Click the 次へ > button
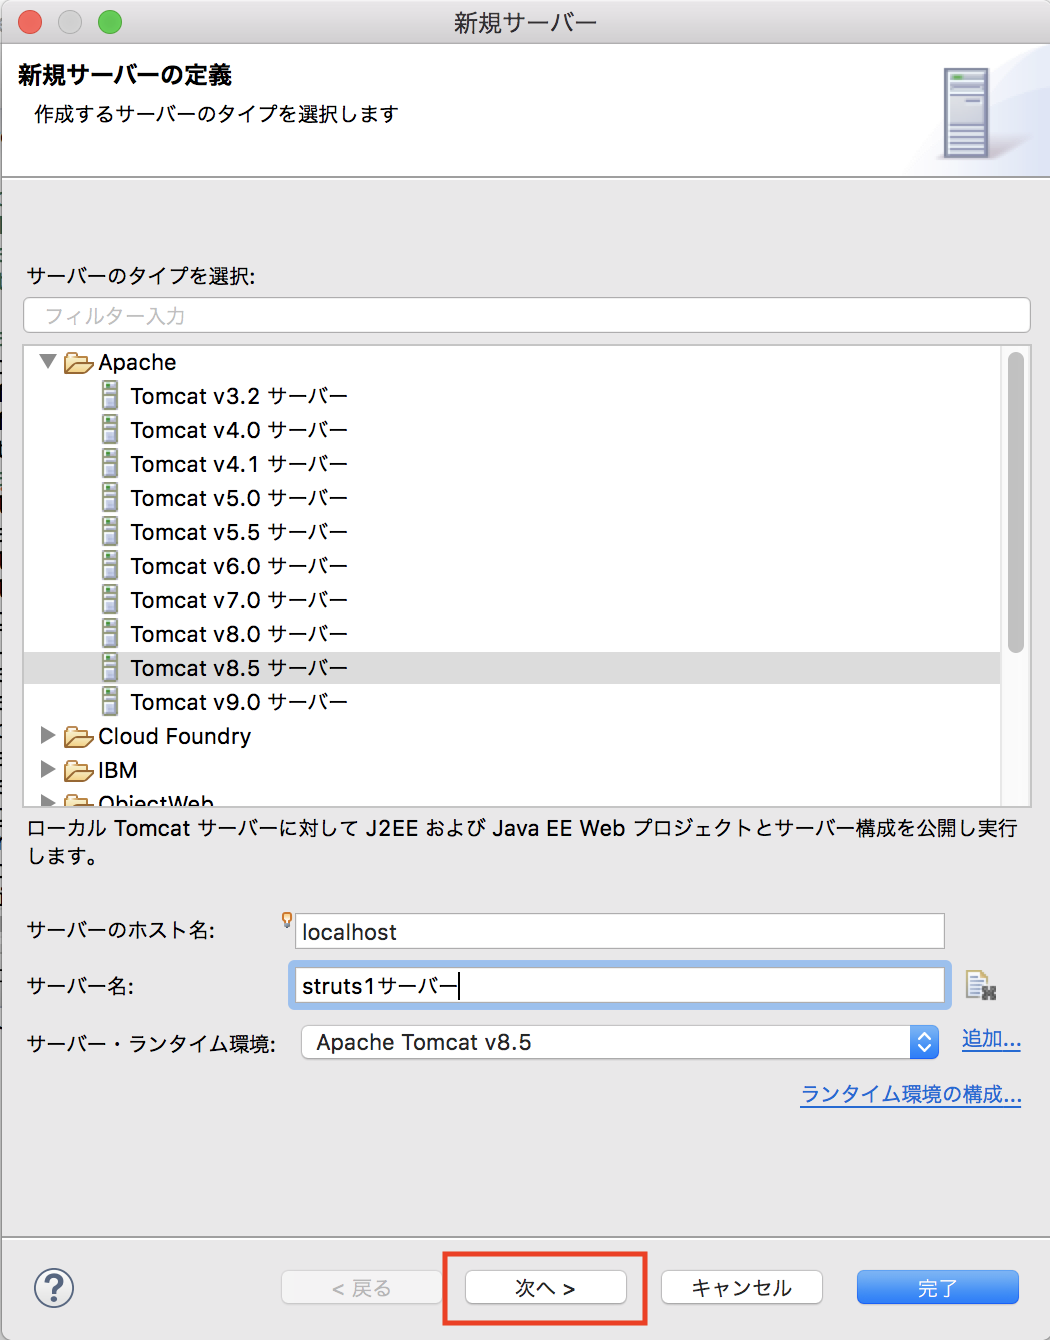The image size is (1050, 1340). click(546, 1287)
